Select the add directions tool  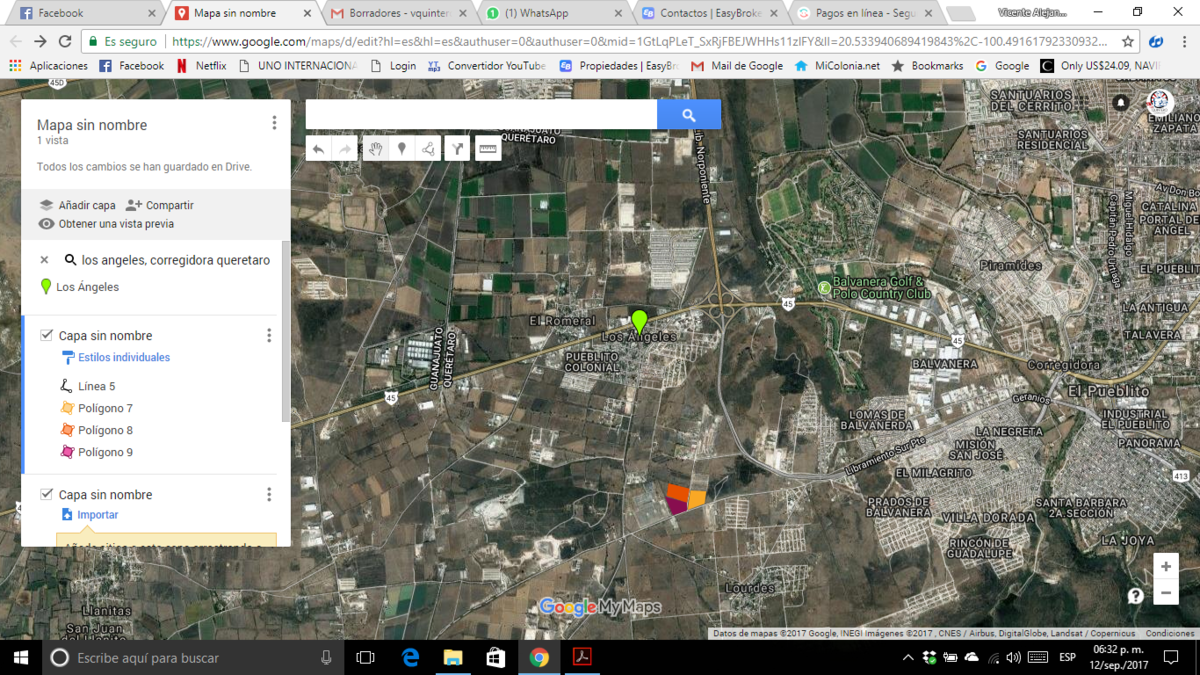pos(457,149)
